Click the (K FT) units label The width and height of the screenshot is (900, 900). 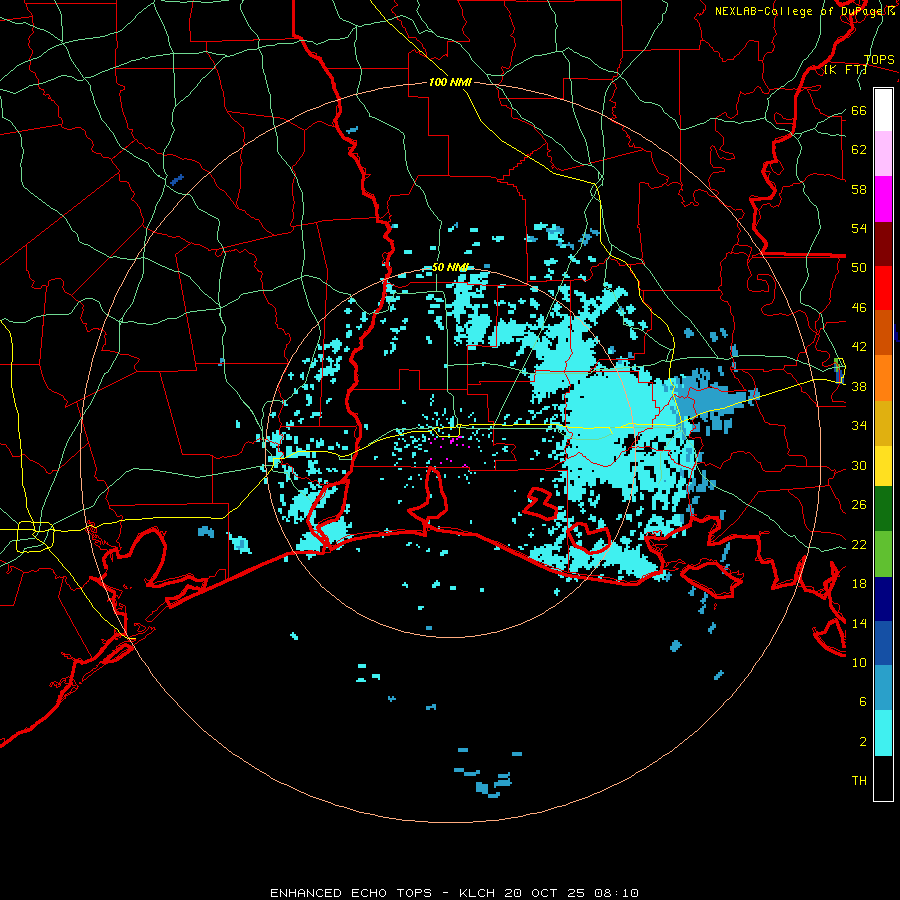(845, 69)
